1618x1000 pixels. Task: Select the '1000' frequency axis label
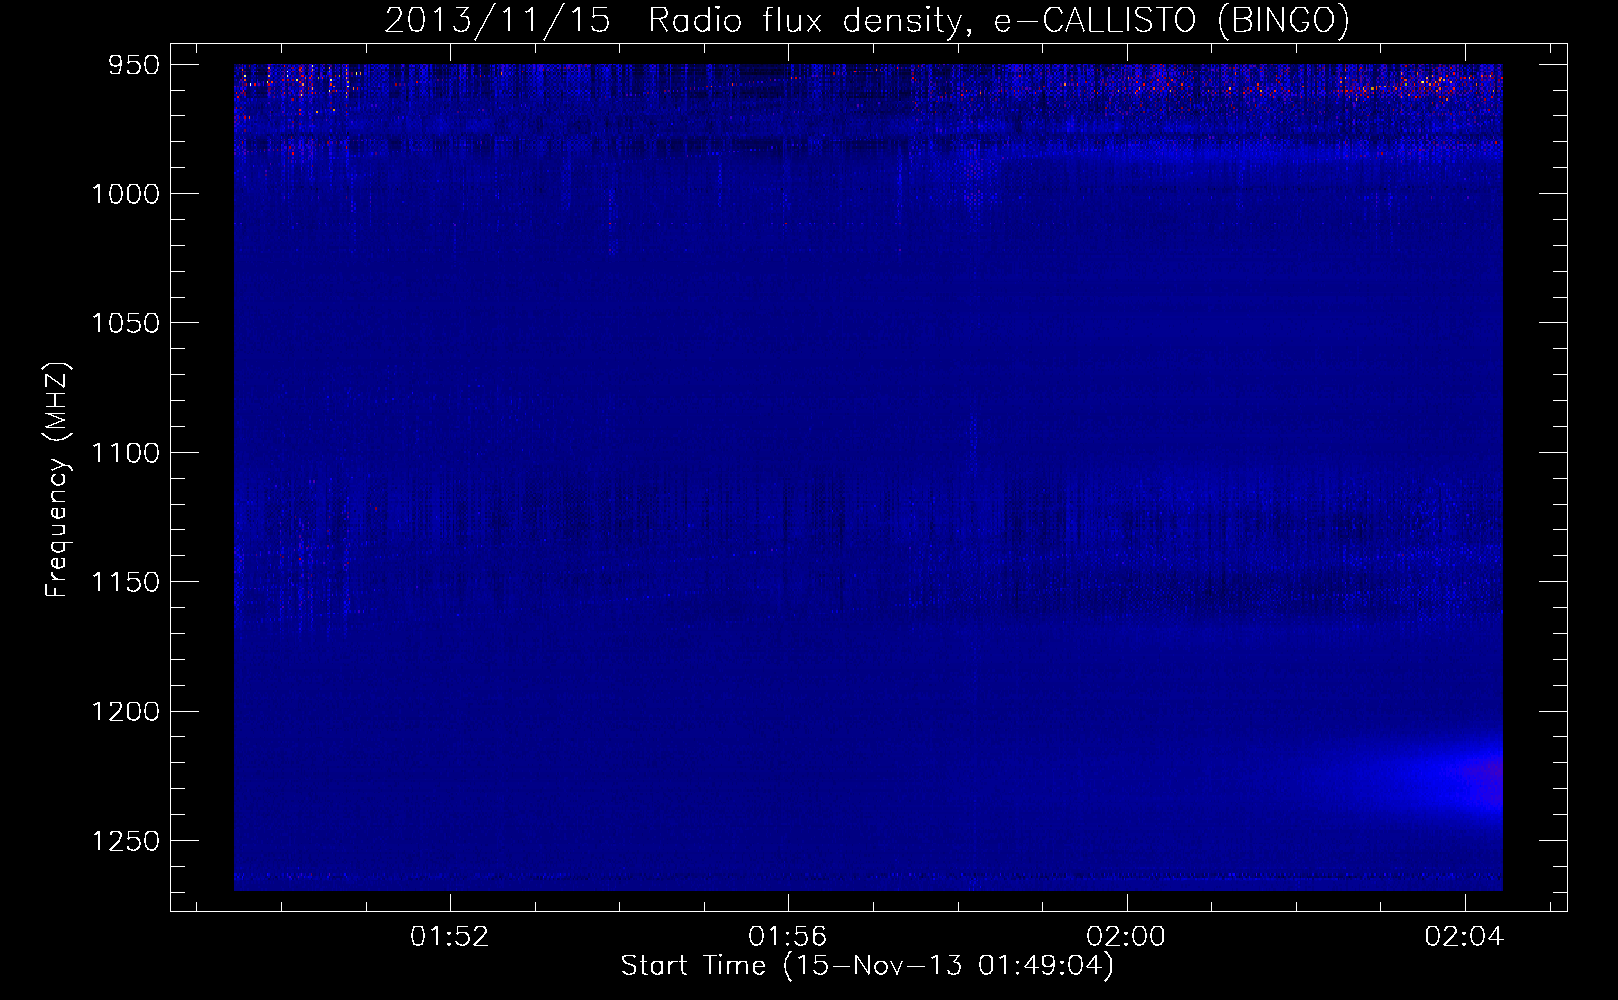[125, 194]
